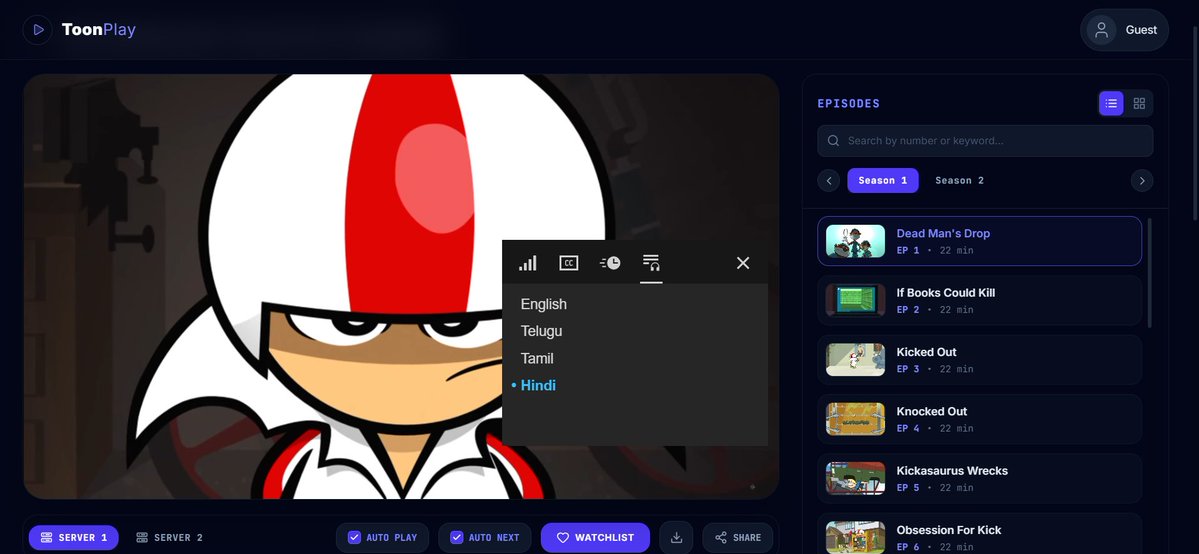Image resolution: width=1199 pixels, height=554 pixels.
Task: Click the ToonPlay brand name
Action: click(99, 30)
